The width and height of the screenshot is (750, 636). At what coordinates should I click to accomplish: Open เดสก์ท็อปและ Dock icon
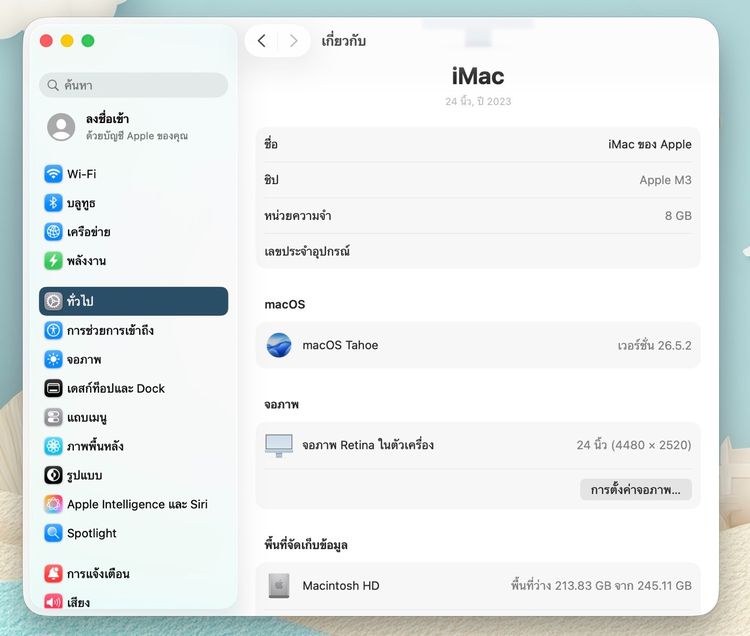pyautogui.click(x=53, y=388)
